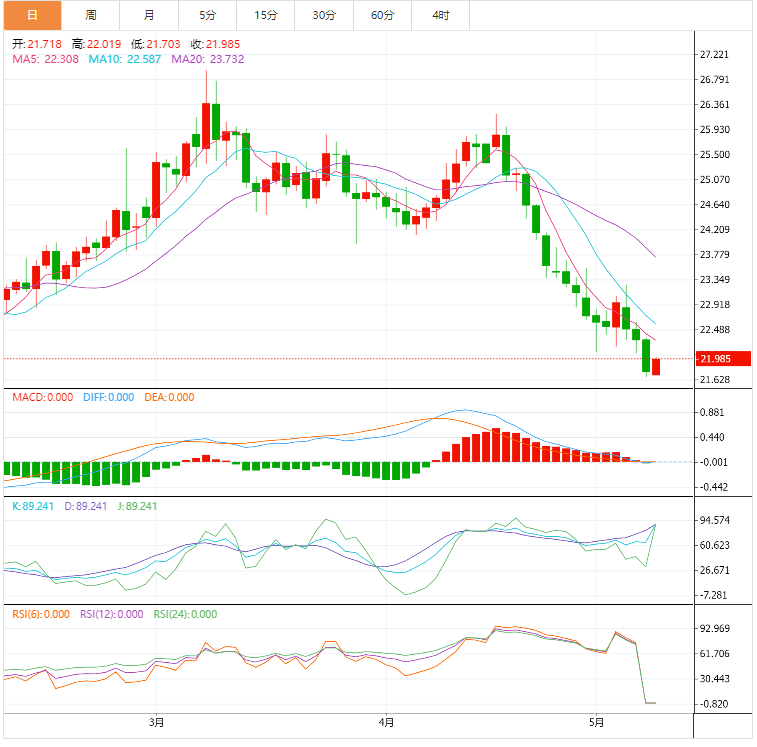
Task: Select the 4时 timeframe tab
Action: click(x=440, y=15)
